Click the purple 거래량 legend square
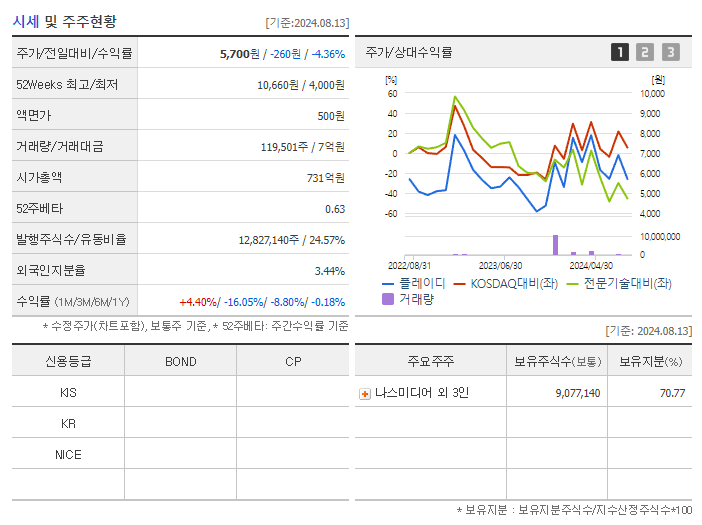Image resolution: width=702 pixels, height=525 pixels. coord(388,299)
